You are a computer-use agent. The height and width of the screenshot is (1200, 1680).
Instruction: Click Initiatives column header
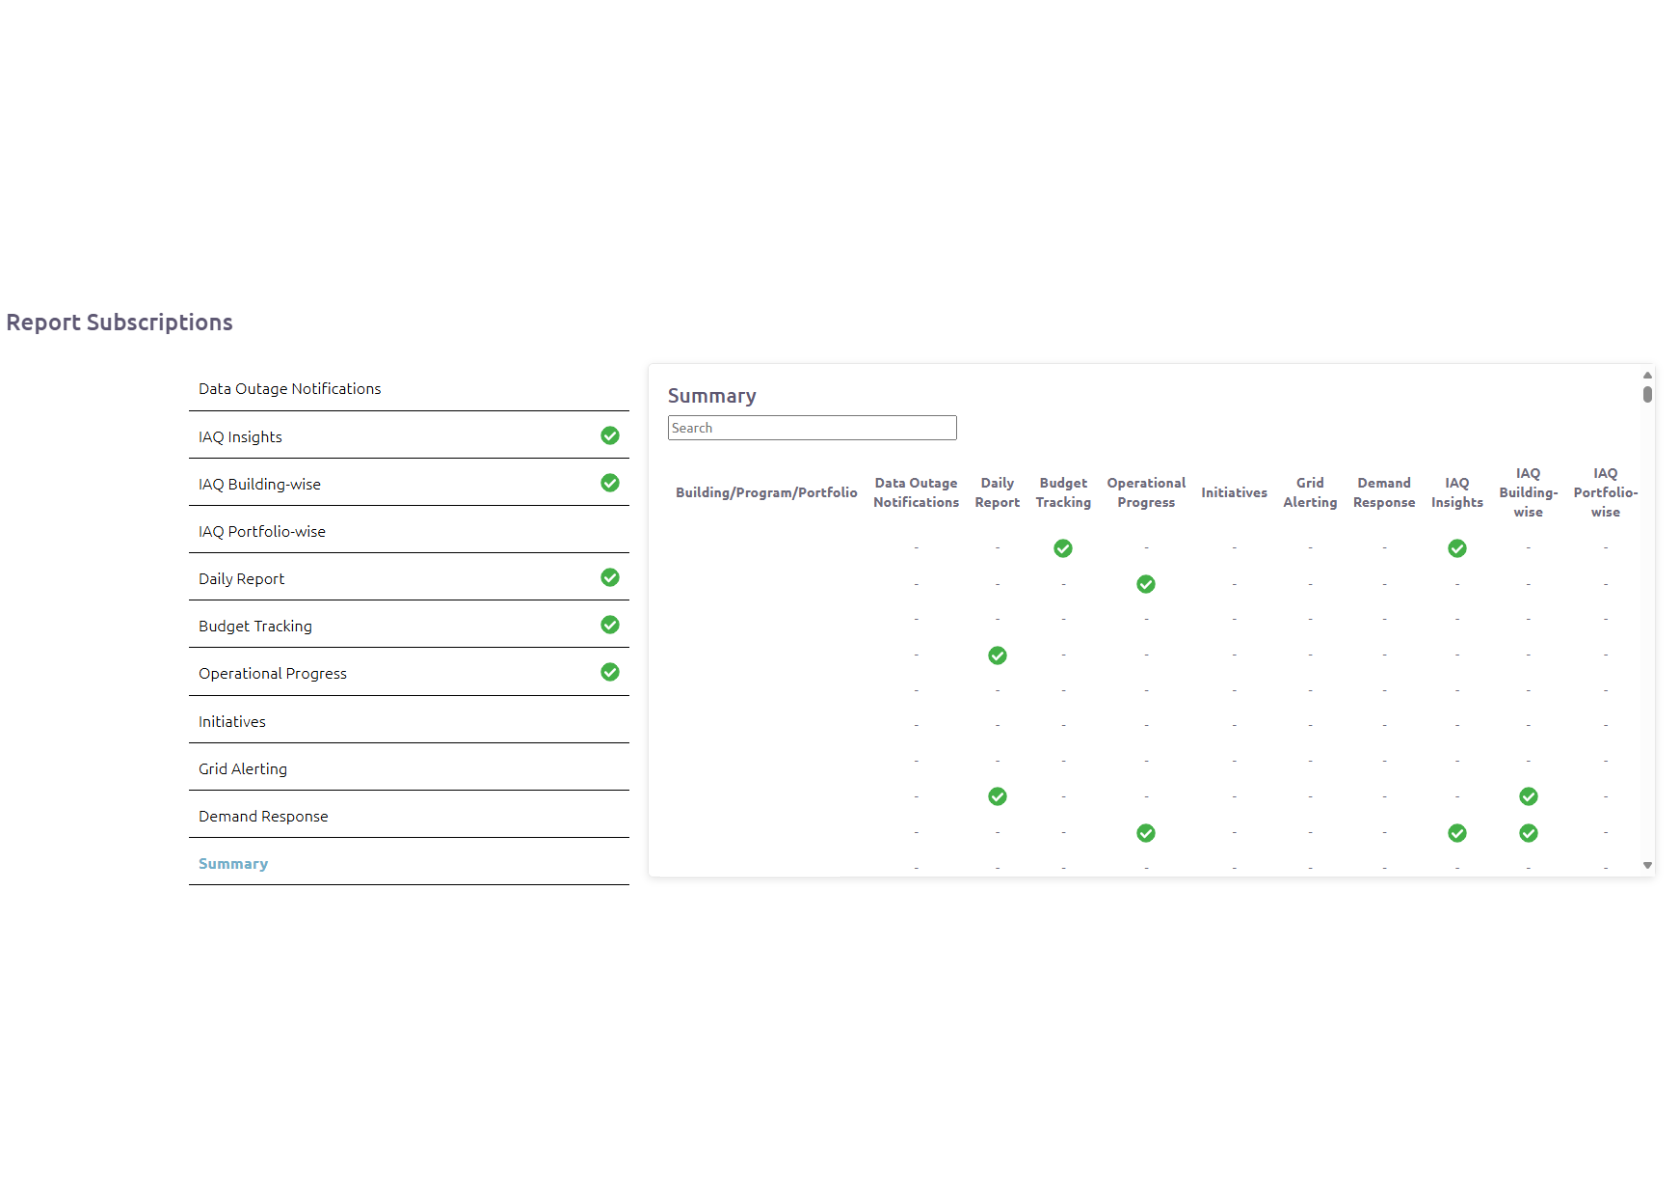pyautogui.click(x=1234, y=492)
